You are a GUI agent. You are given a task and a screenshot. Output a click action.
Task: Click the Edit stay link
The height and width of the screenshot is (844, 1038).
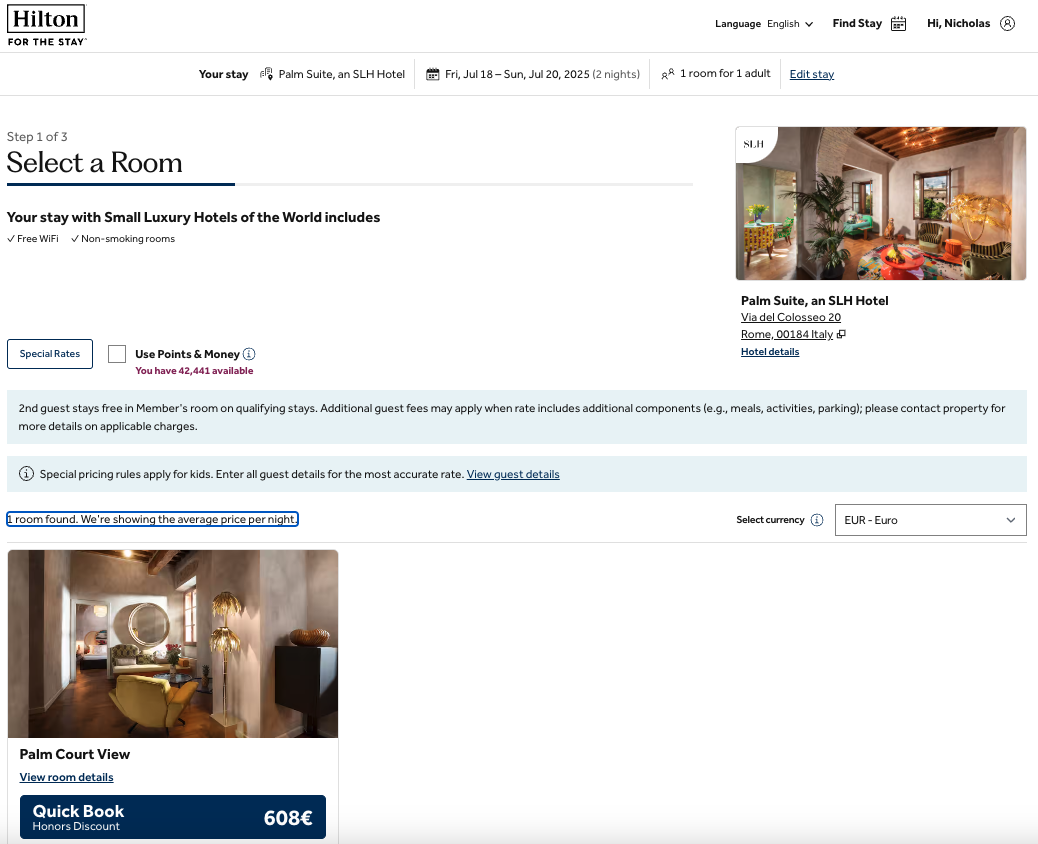(812, 74)
